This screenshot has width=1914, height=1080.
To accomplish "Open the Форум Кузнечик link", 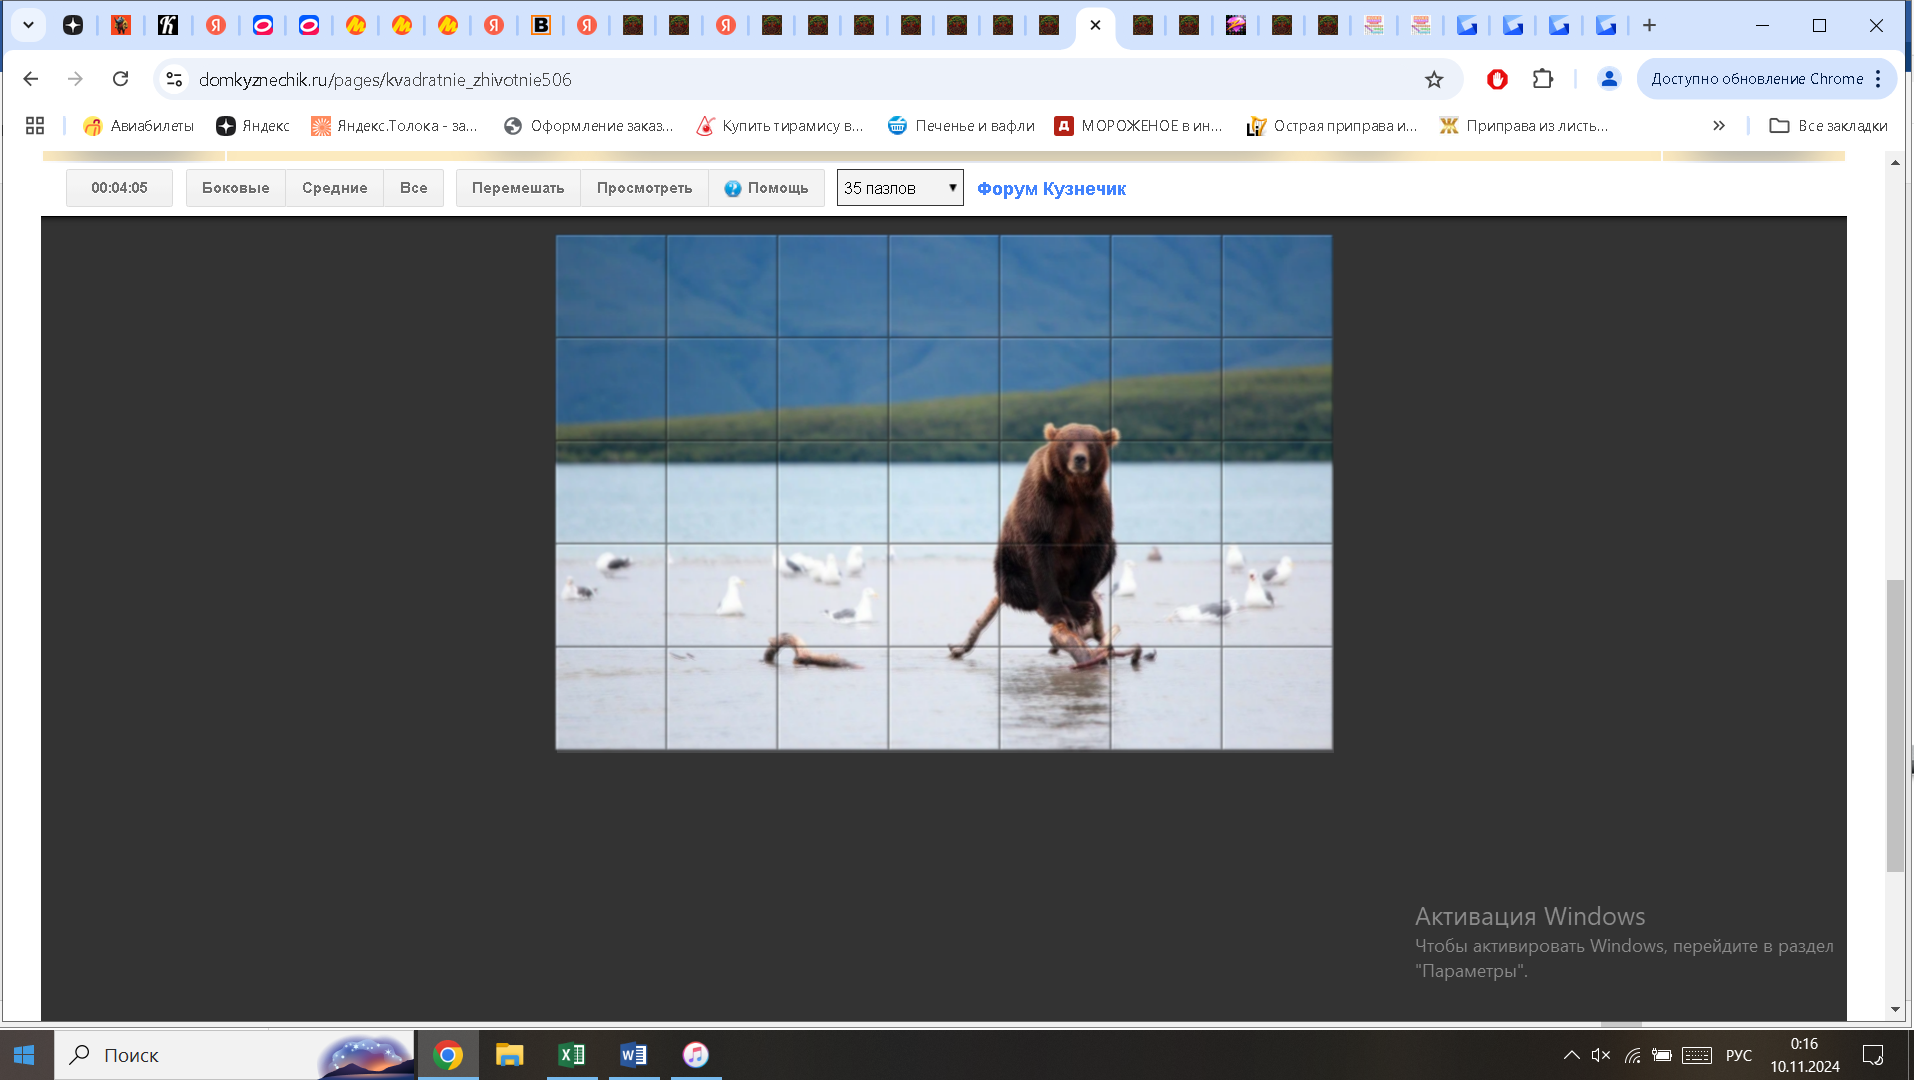I will click(x=1051, y=188).
